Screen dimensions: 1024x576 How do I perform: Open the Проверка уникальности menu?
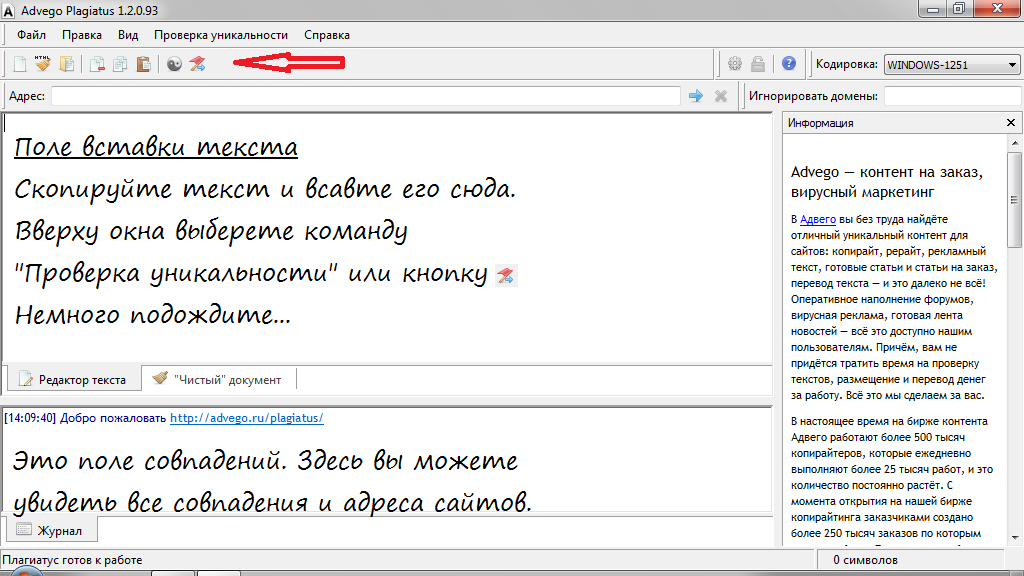pyautogui.click(x=221, y=35)
